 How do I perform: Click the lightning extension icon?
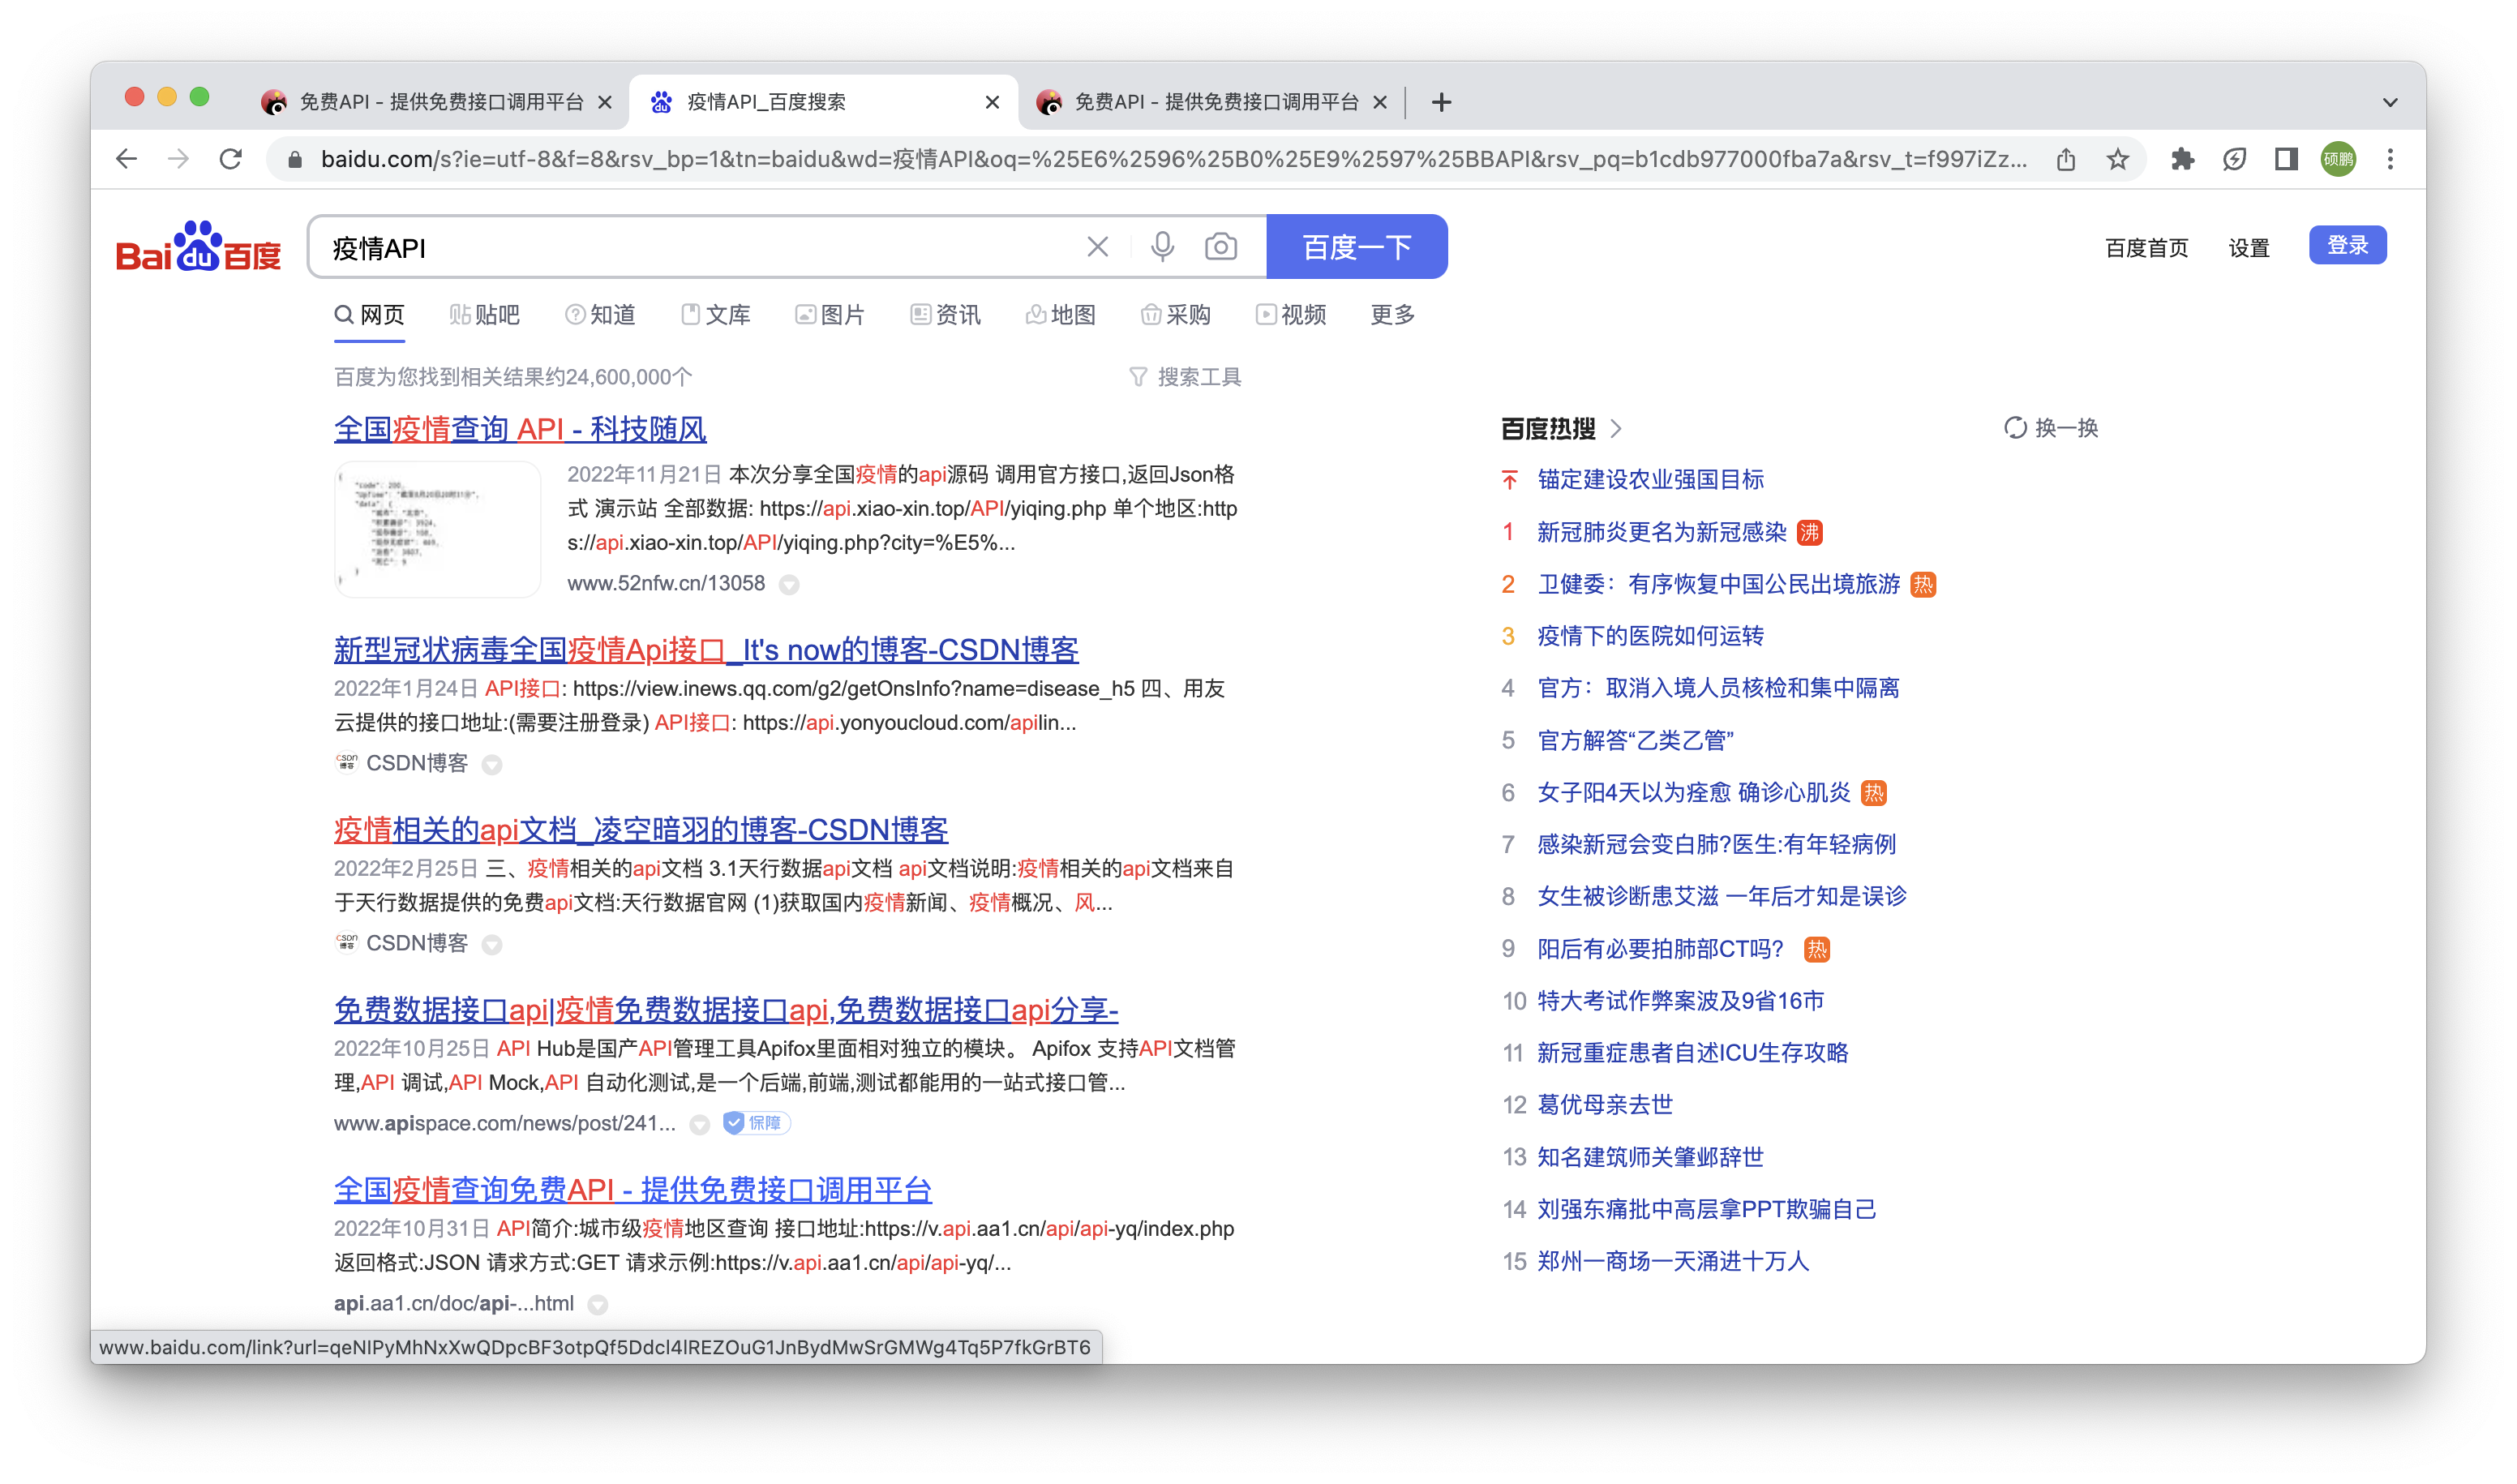click(2234, 159)
